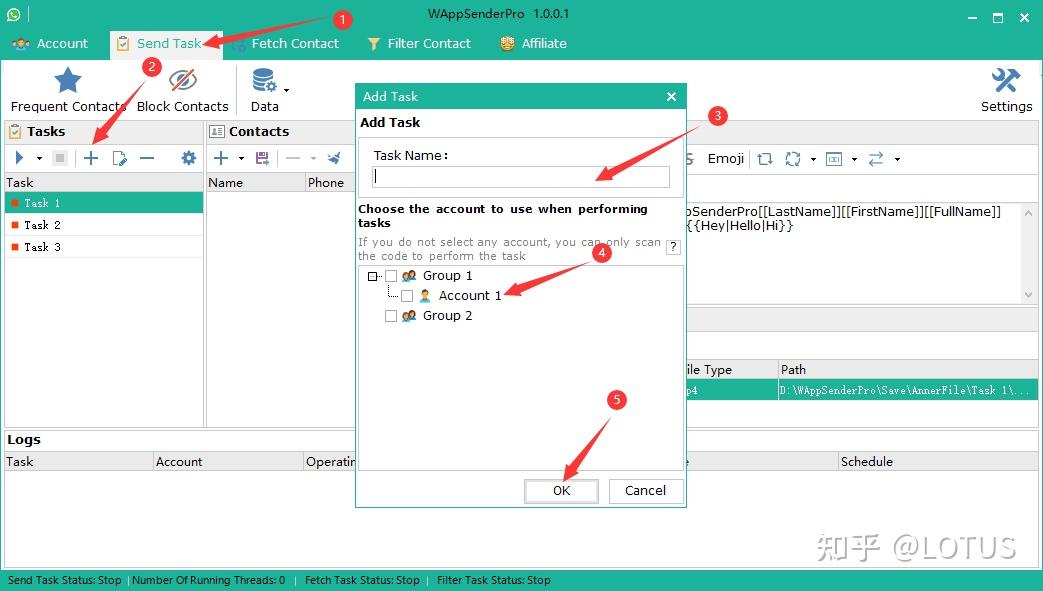
Task: Click the swap arrows icon
Action: [876, 158]
